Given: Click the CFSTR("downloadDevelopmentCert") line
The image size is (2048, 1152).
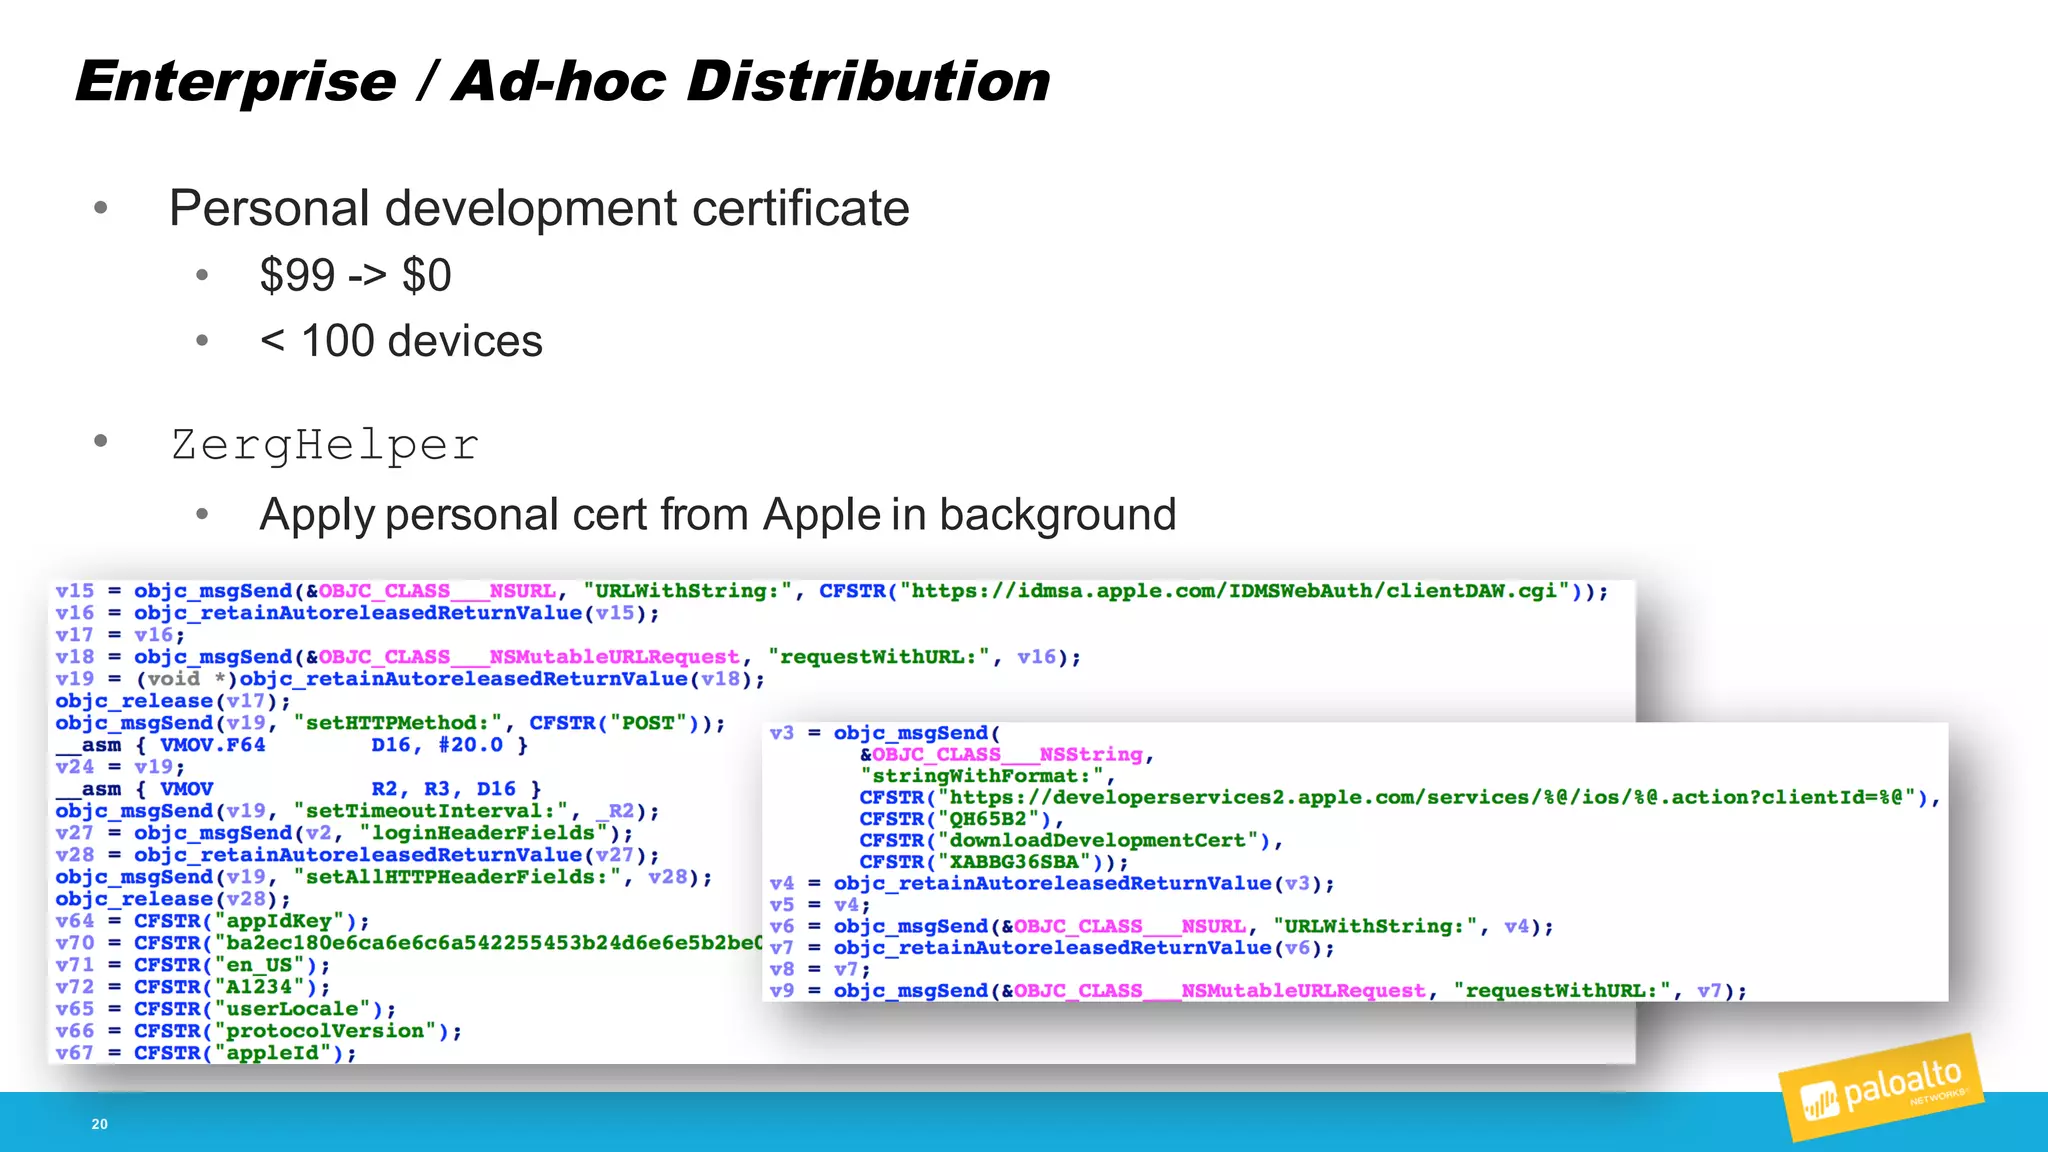Looking at the screenshot, I should pos(1071,840).
